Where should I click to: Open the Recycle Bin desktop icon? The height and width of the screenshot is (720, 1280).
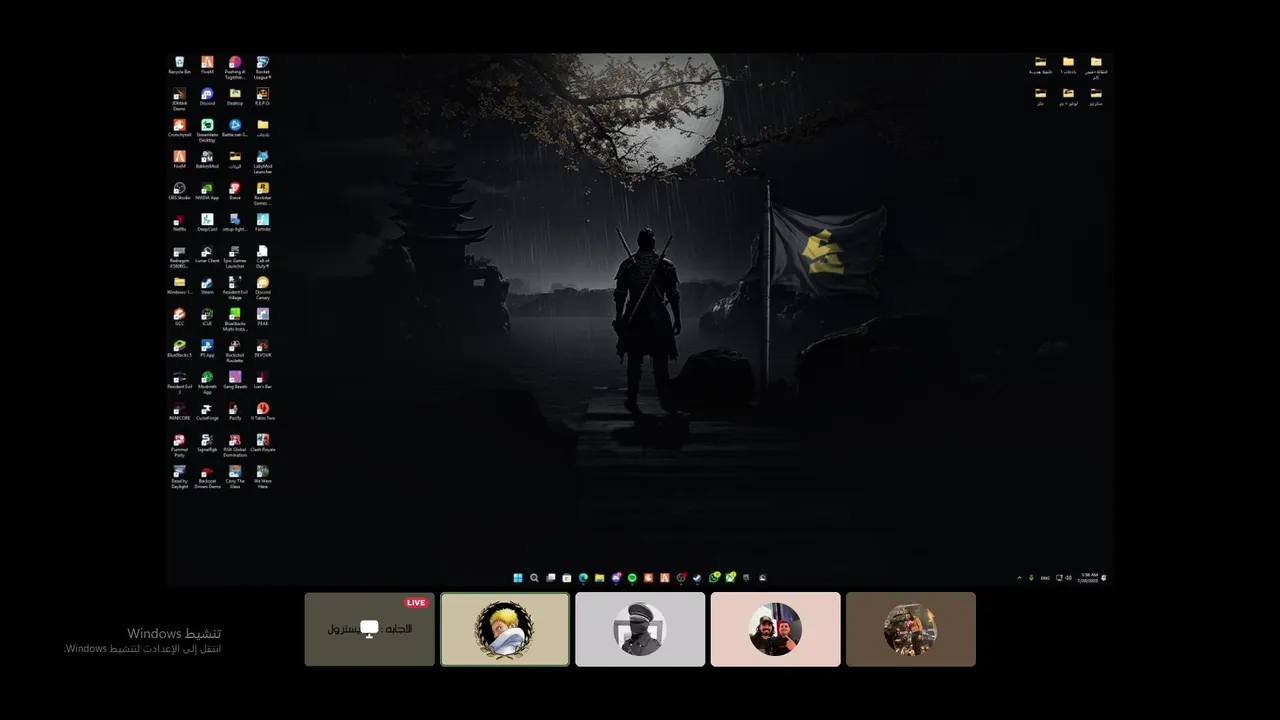coord(179,65)
